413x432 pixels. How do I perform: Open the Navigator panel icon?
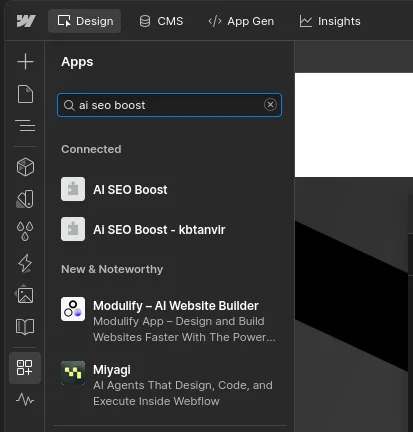pos(25,126)
